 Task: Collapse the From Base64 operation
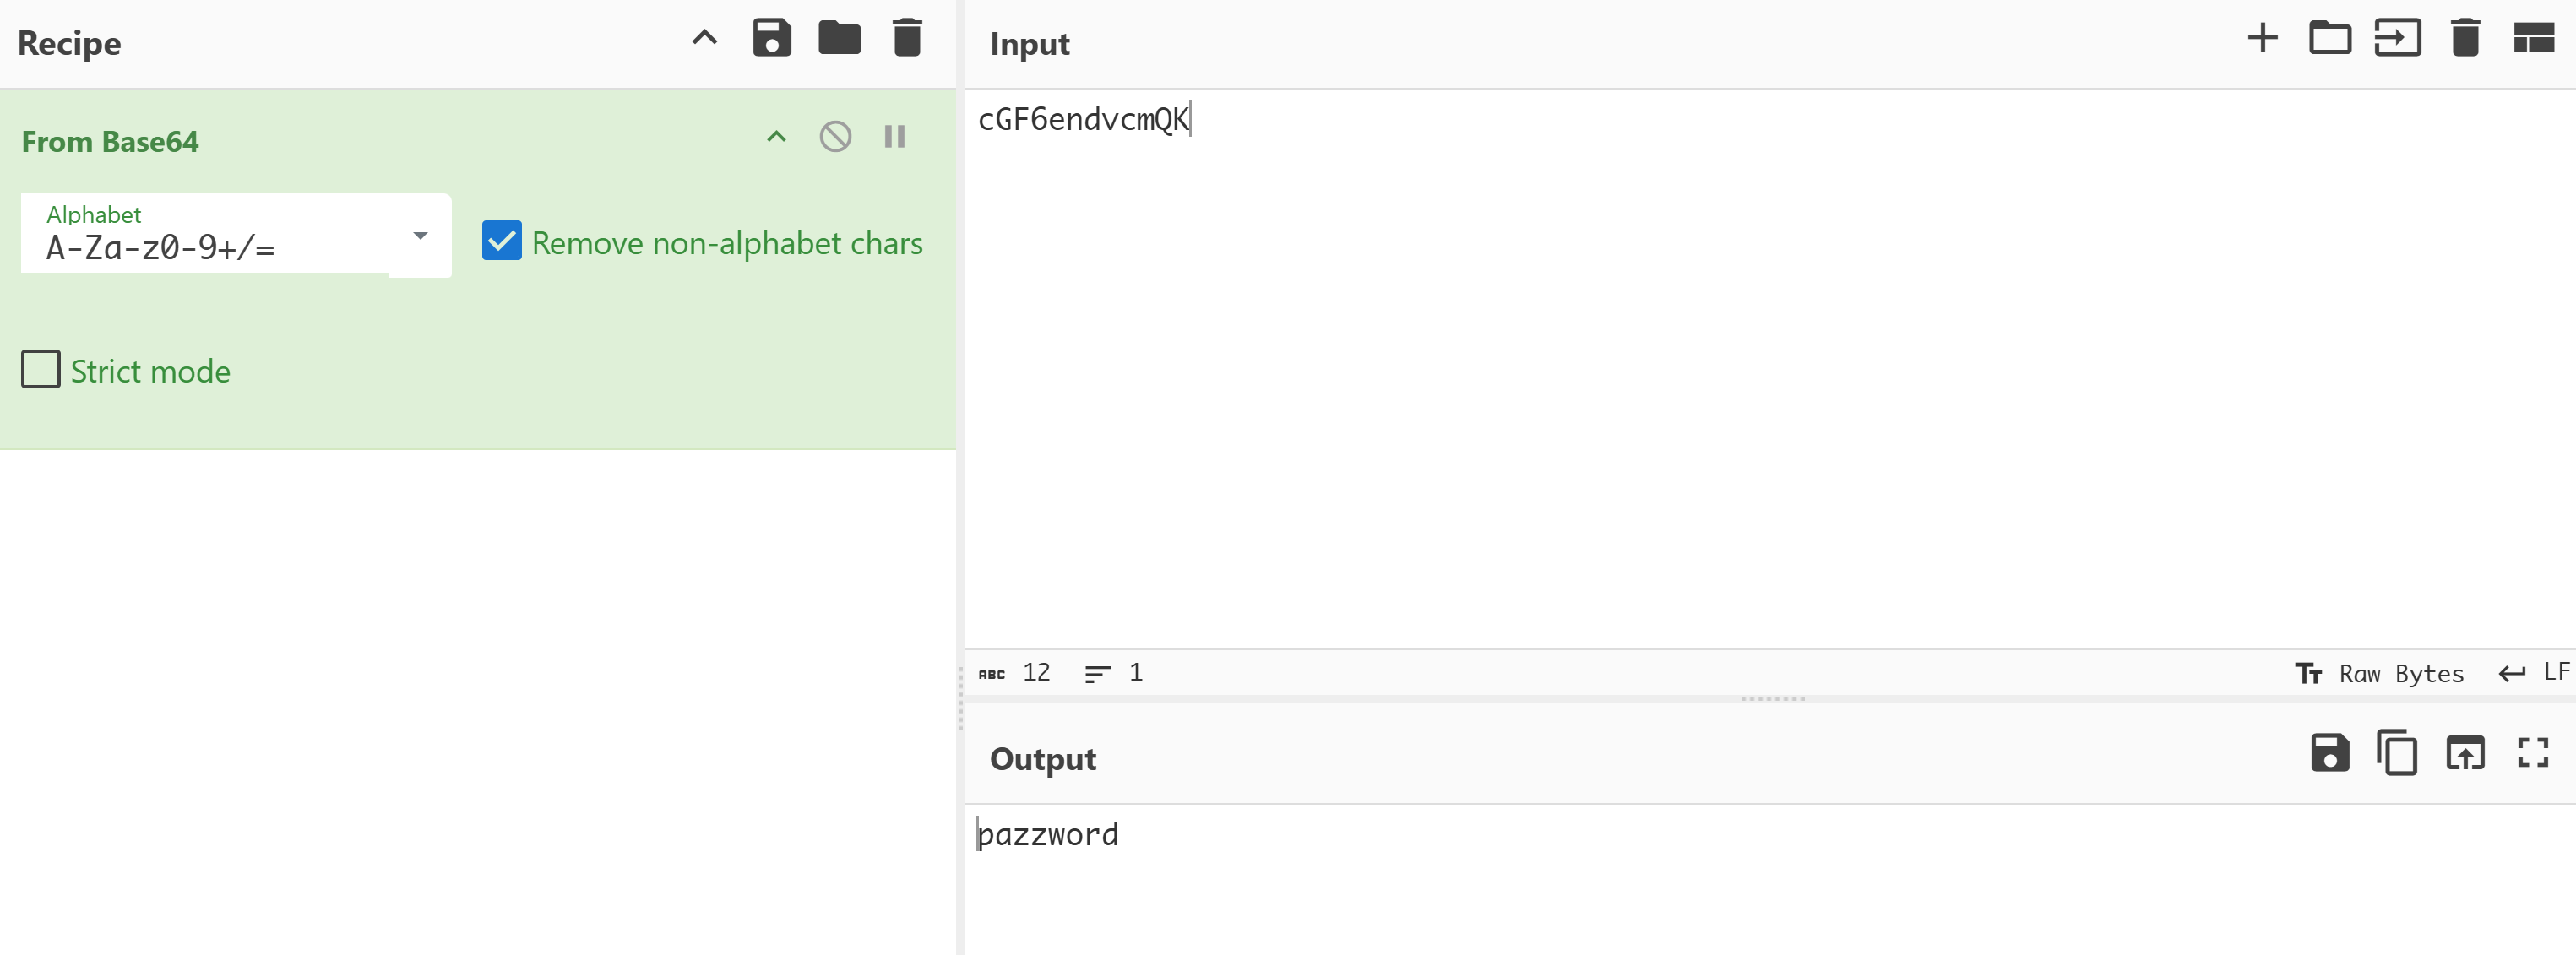pos(776,137)
